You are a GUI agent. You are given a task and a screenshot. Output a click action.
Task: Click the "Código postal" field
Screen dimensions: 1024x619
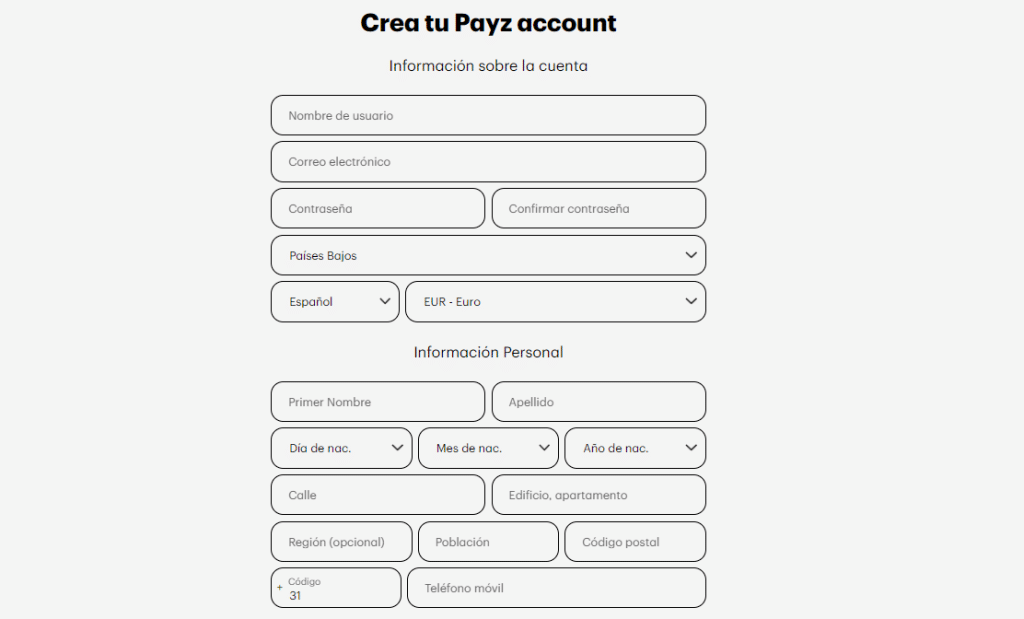[635, 541]
